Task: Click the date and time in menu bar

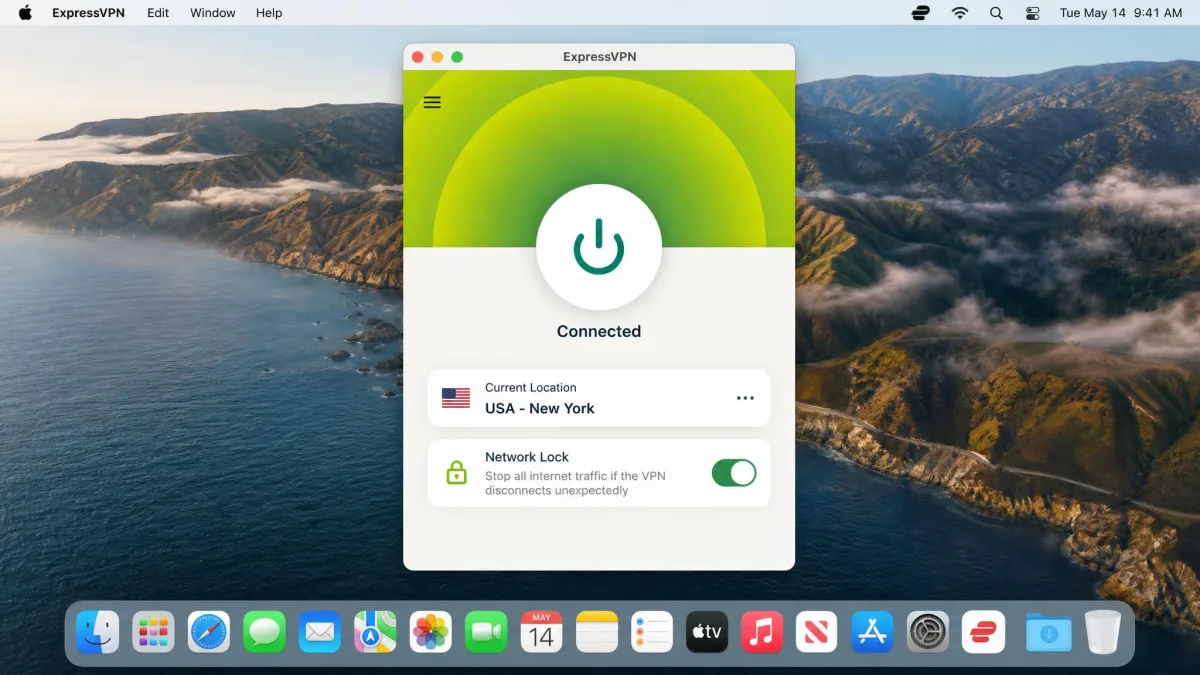Action: click(x=1121, y=13)
